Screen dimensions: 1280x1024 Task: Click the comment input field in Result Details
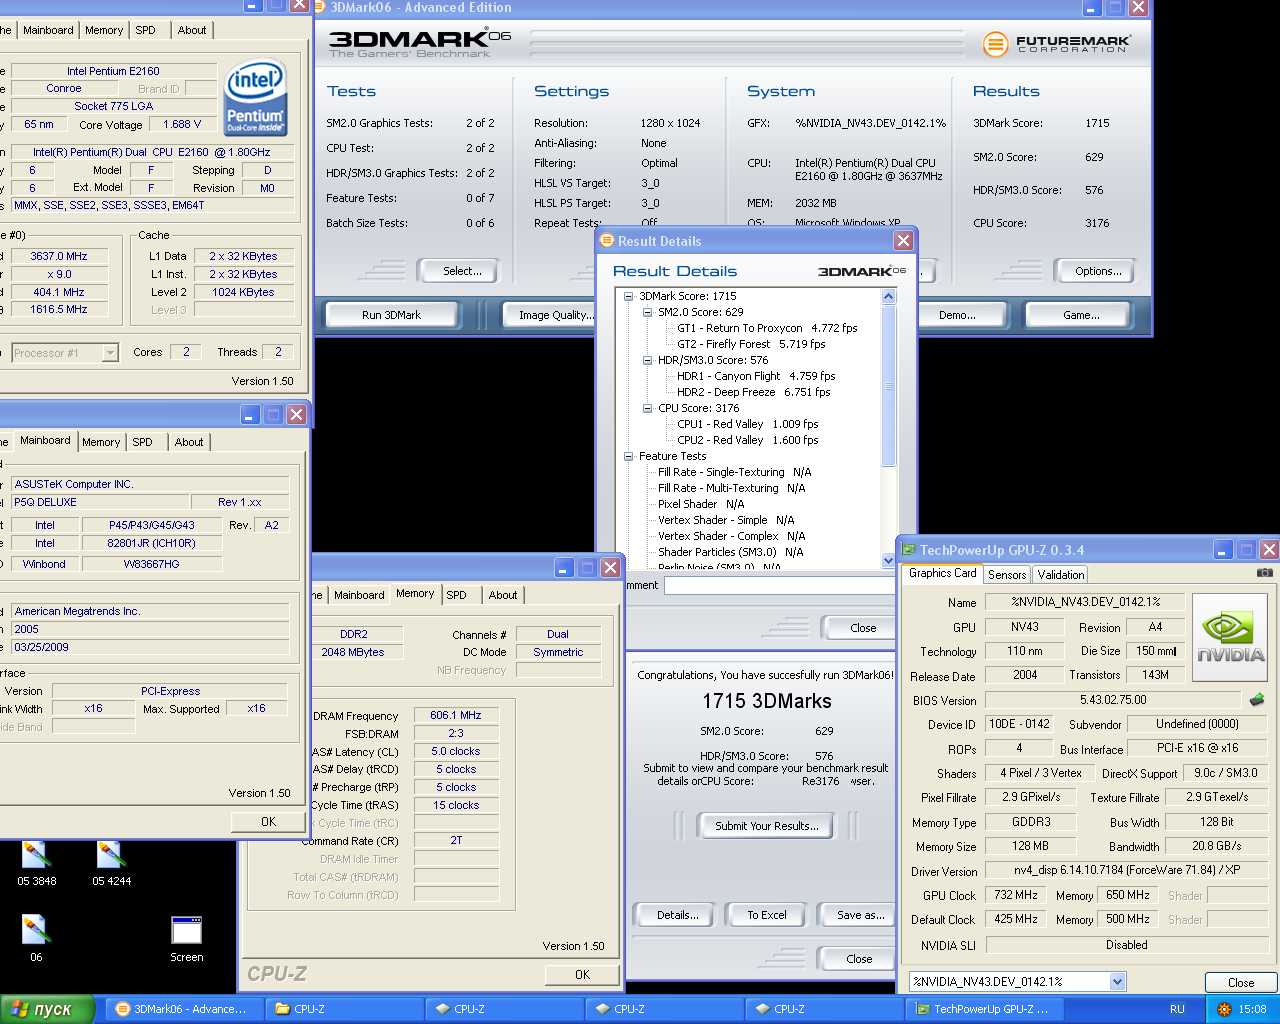tap(779, 586)
